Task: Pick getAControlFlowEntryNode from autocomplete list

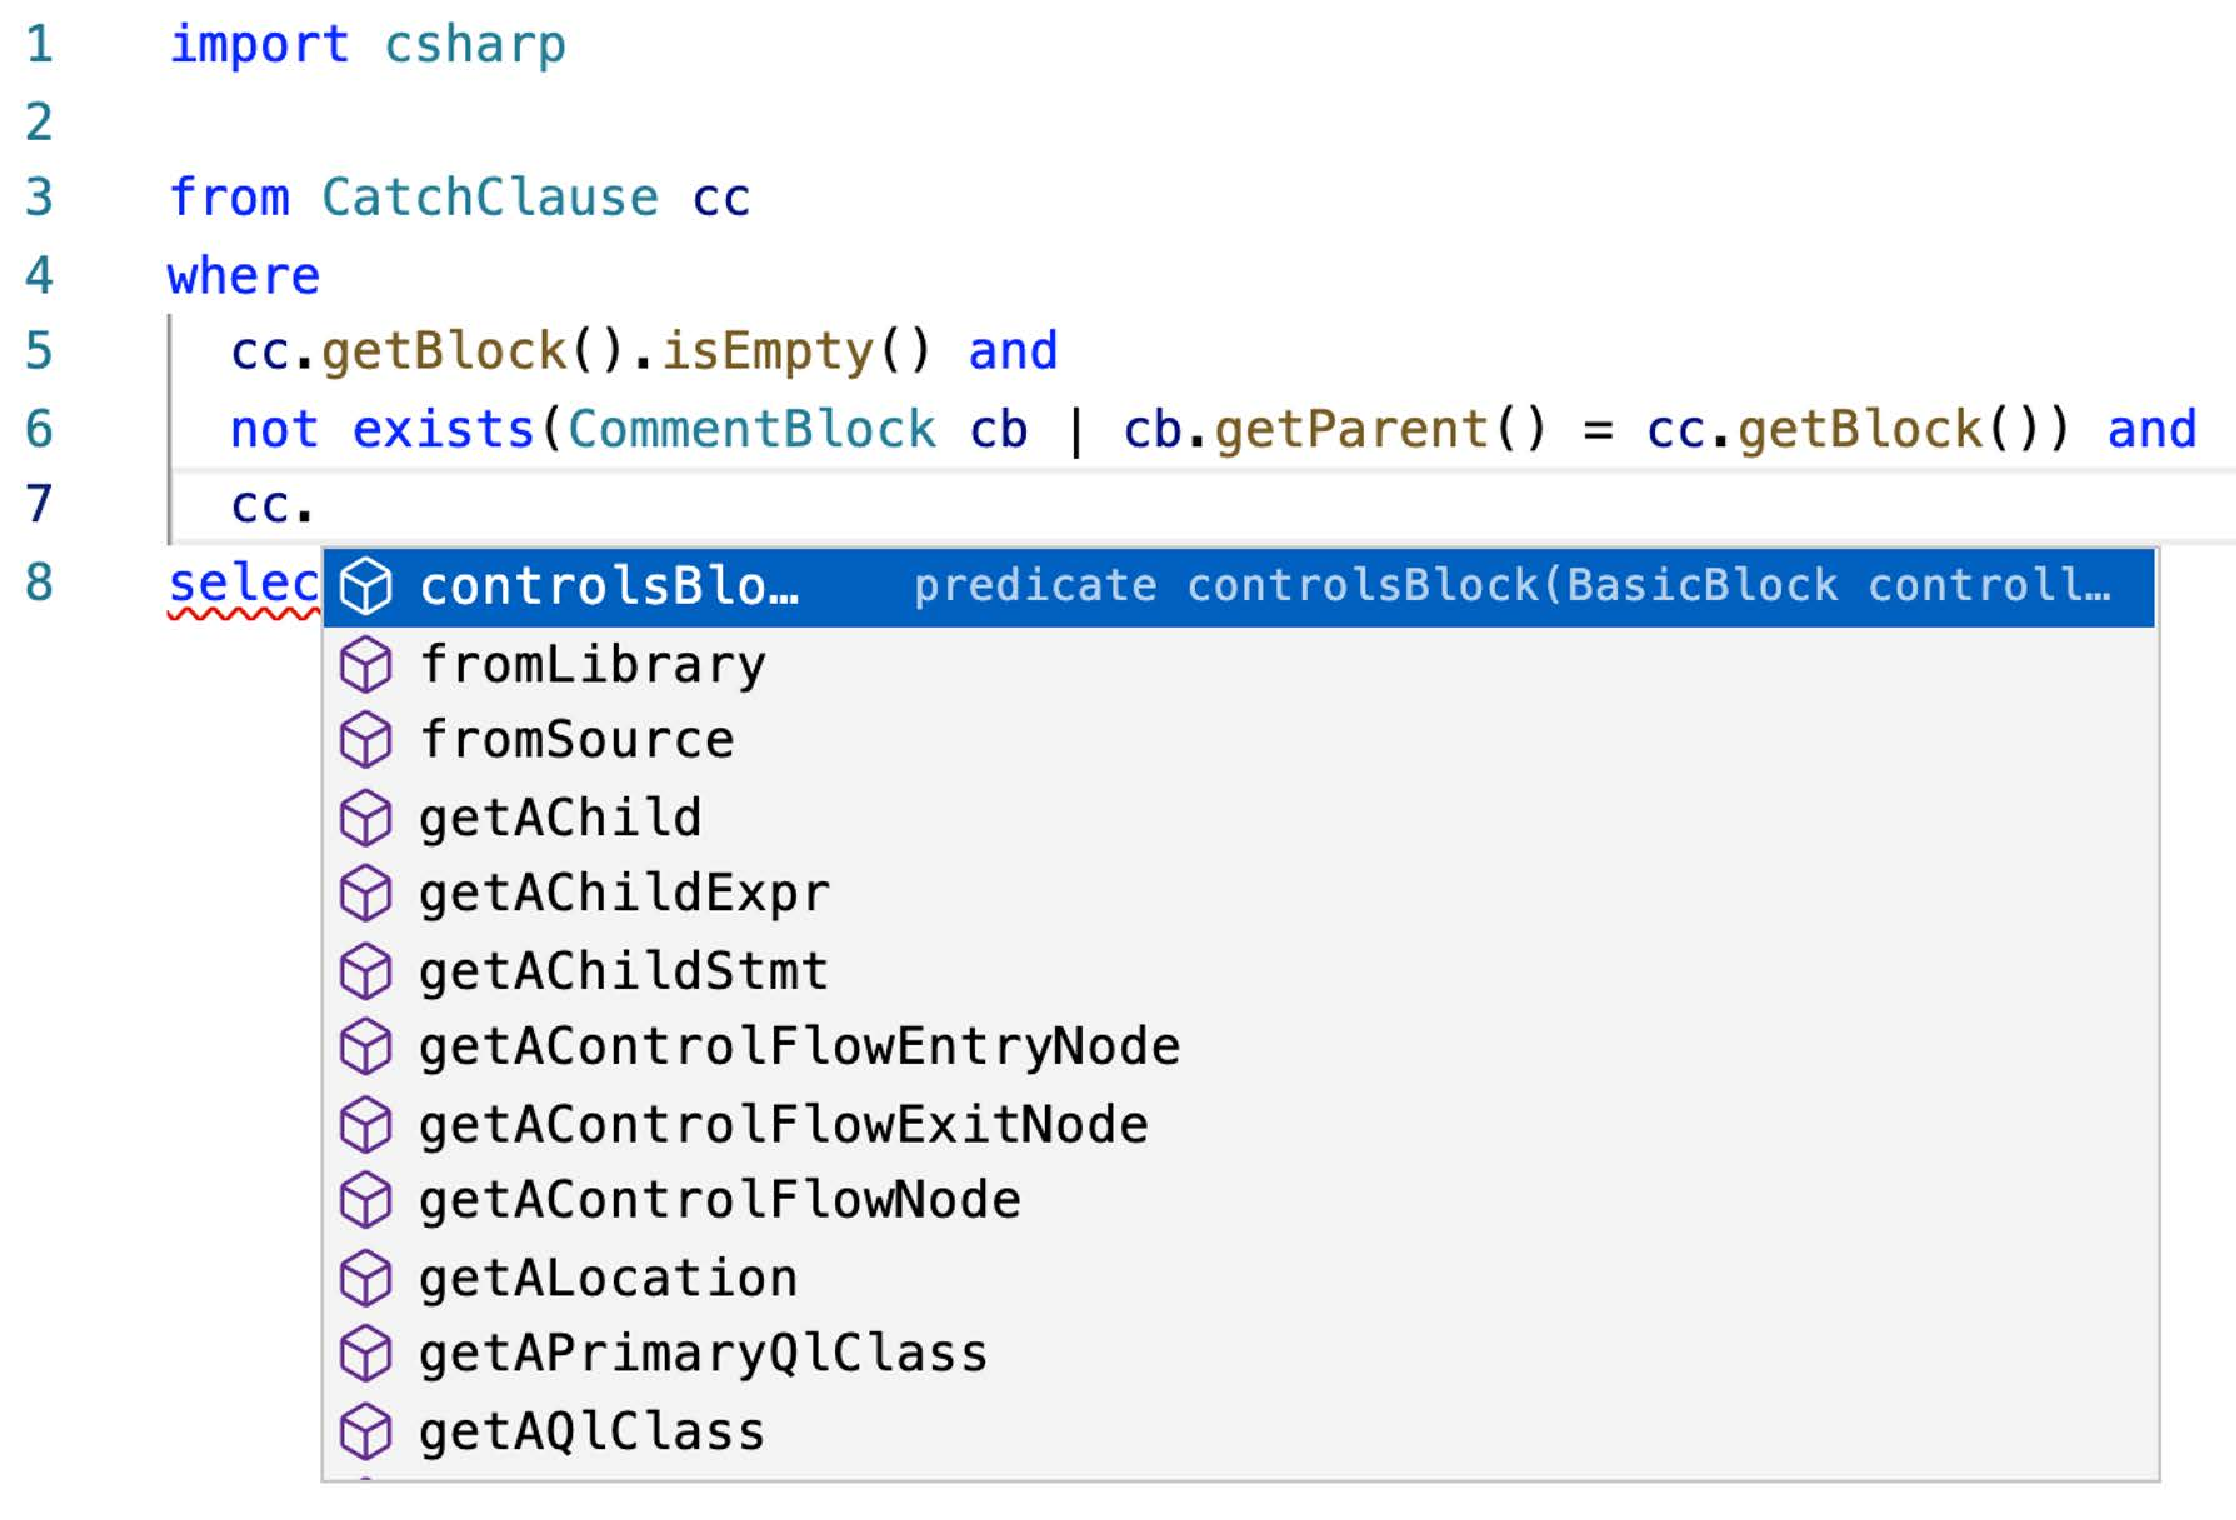Action: pos(1239,1047)
